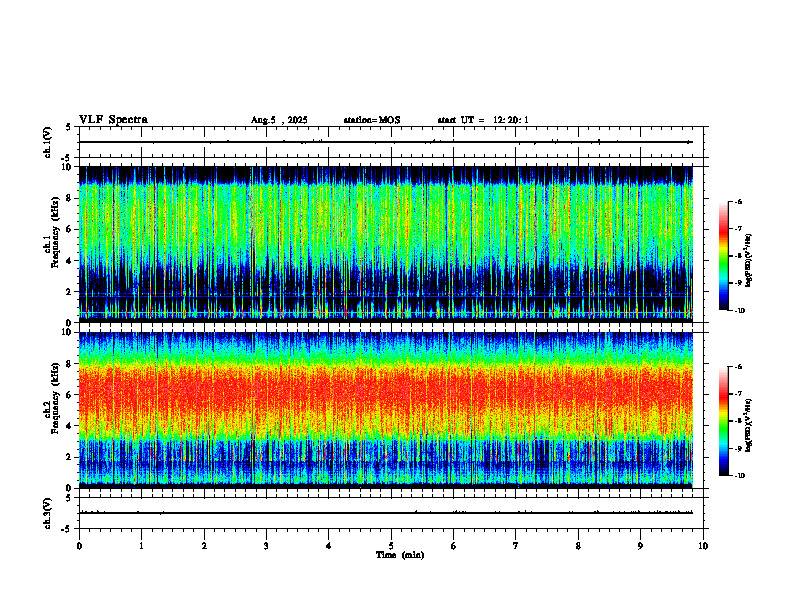Click the "Time (min)" x-axis label
Viewport: 792px width, 612px height.
click(400, 555)
